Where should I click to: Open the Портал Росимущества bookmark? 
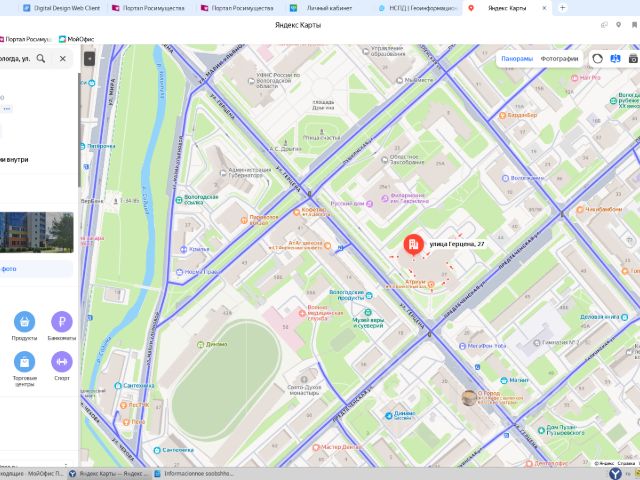[x=25, y=39]
